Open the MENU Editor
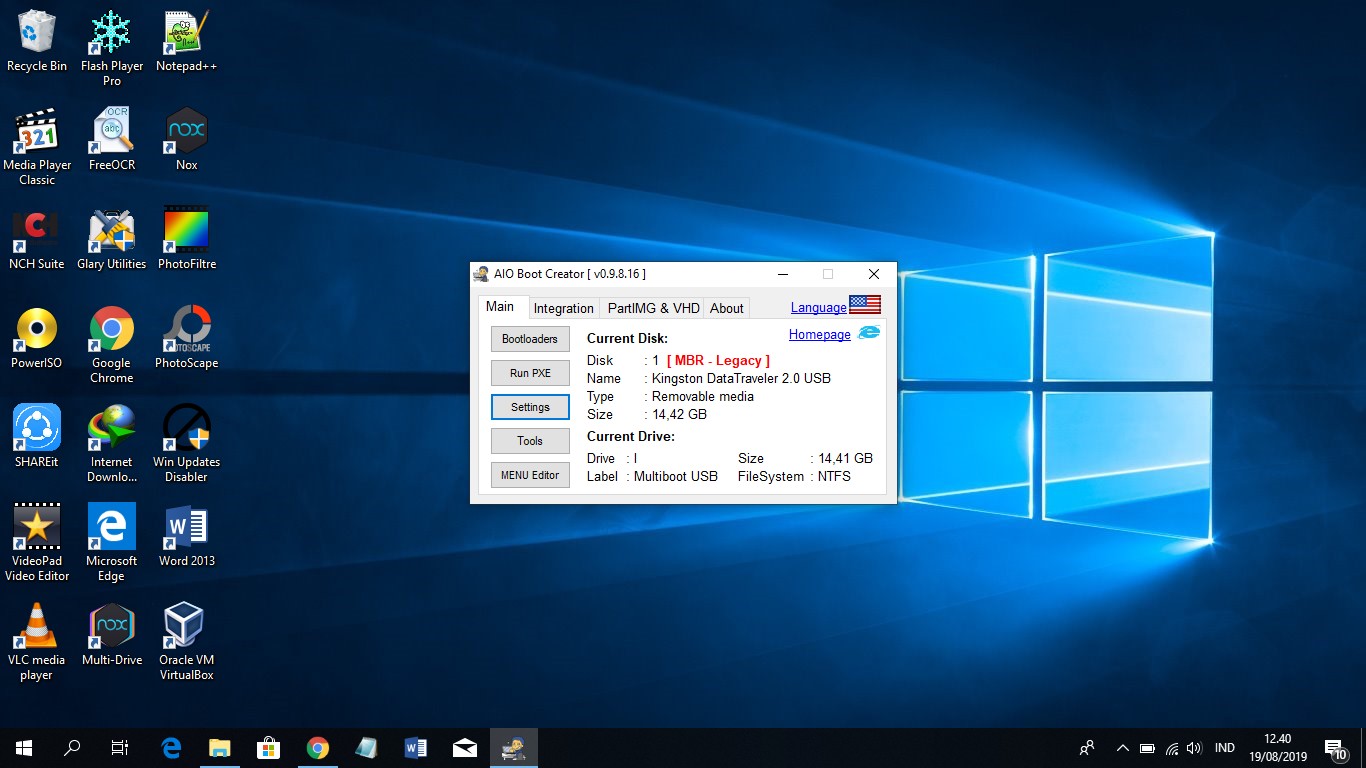 pyautogui.click(x=529, y=474)
